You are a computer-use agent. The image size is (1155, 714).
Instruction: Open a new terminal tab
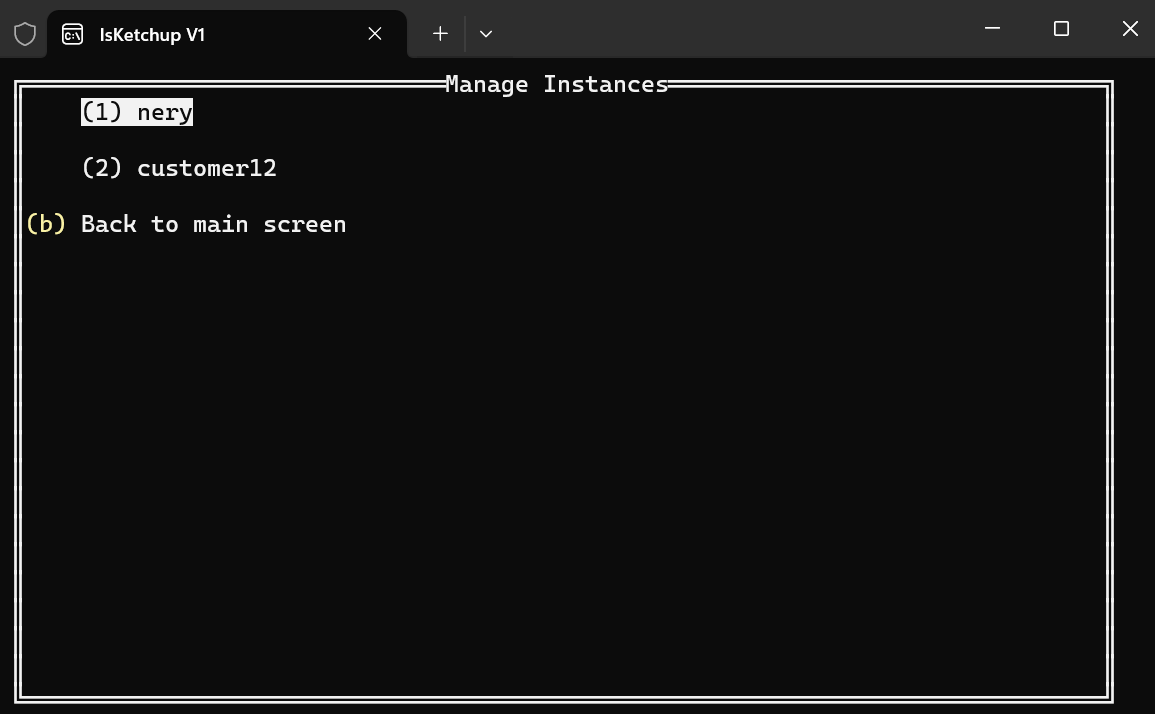tap(440, 34)
